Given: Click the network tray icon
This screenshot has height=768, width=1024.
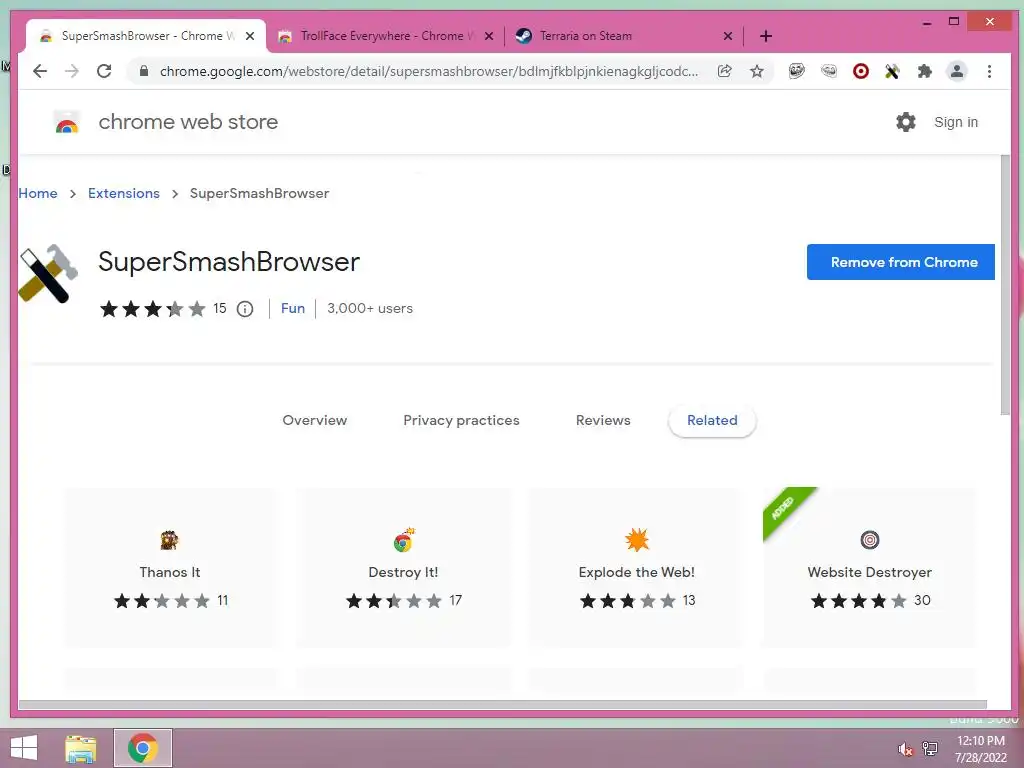Looking at the screenshot, I should 930,748.
